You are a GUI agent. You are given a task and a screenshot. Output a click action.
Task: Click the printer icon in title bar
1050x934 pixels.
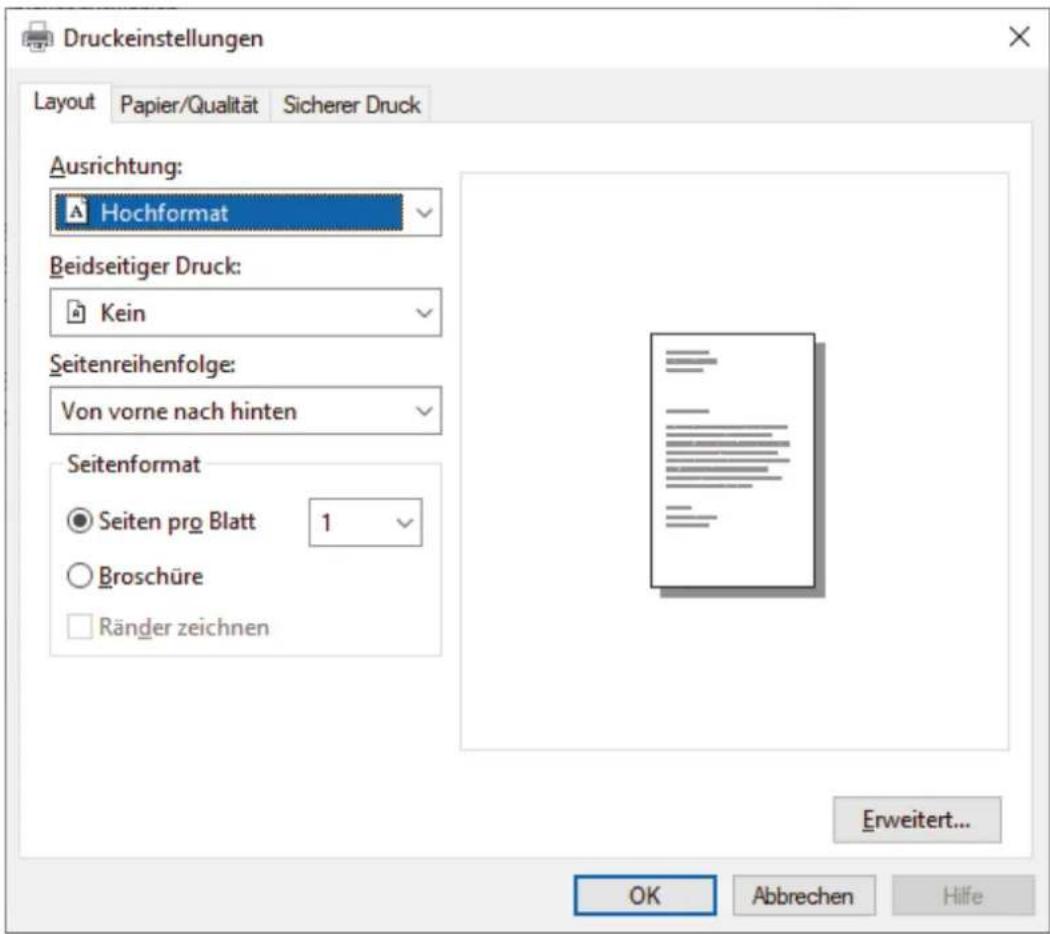(x=38, y=37)
